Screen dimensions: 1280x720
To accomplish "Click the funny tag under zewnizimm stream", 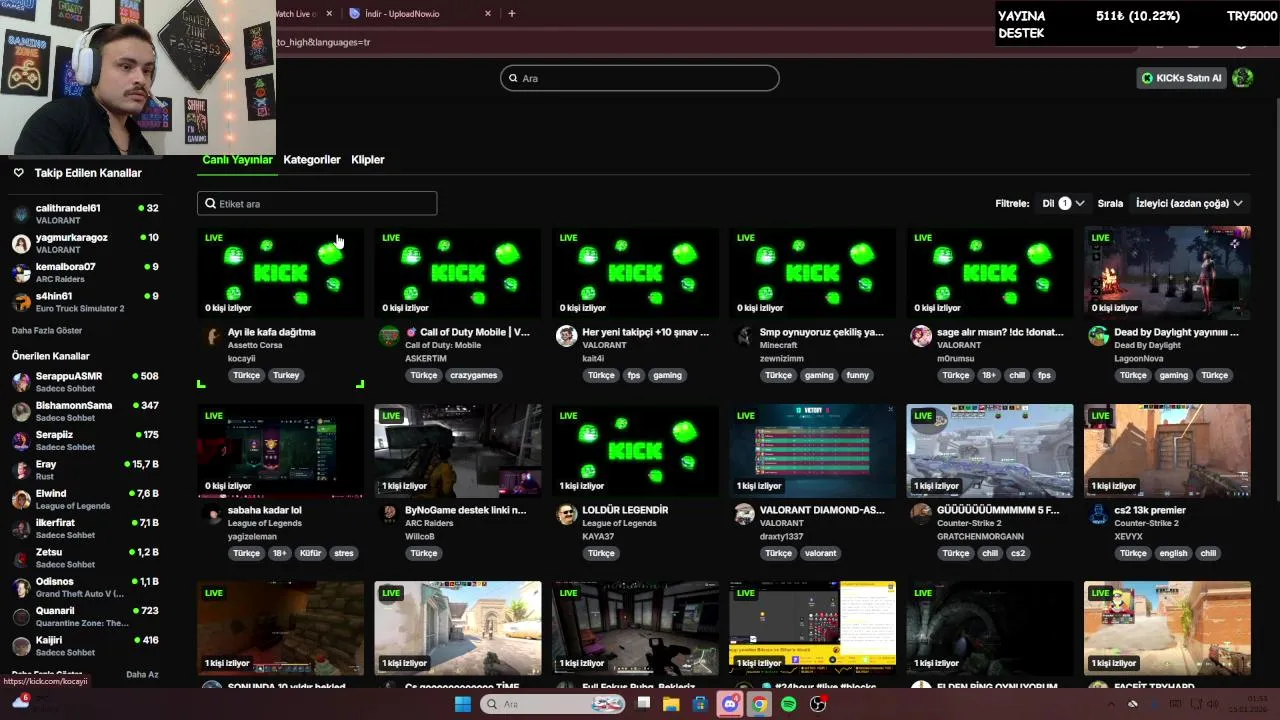I will coord(857,375).
